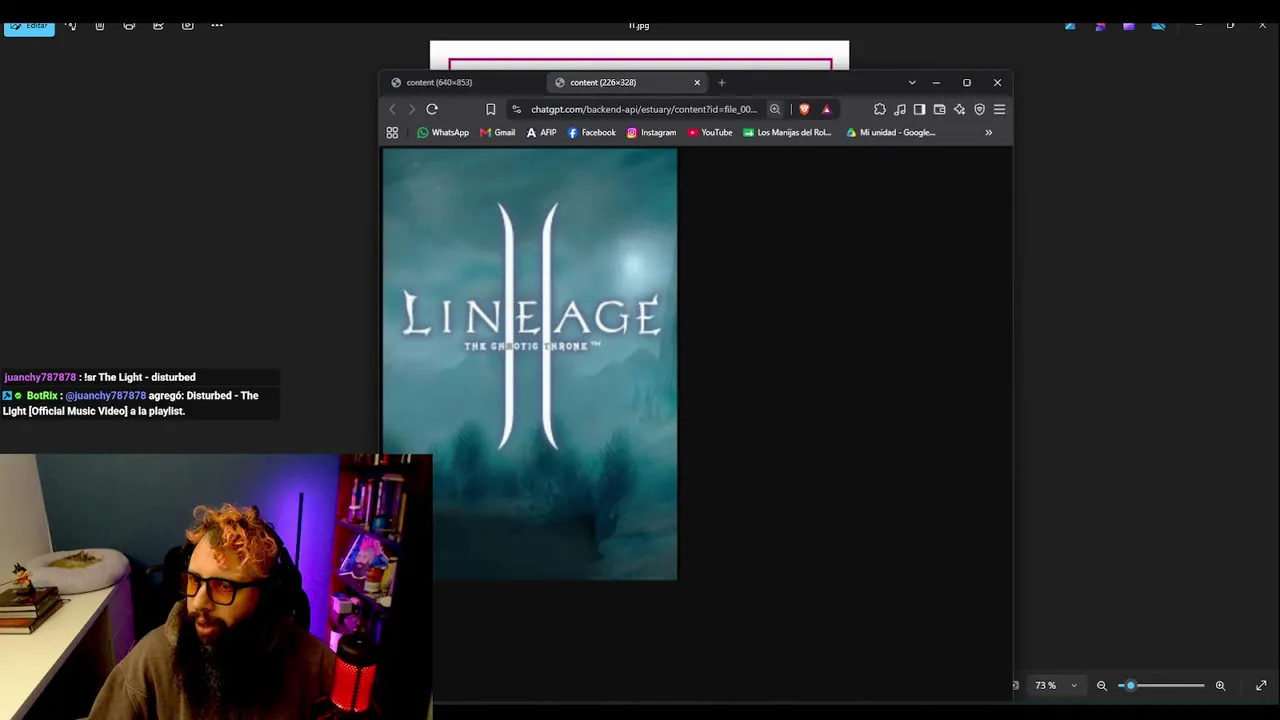Open a new browser tab

(722, 82)
